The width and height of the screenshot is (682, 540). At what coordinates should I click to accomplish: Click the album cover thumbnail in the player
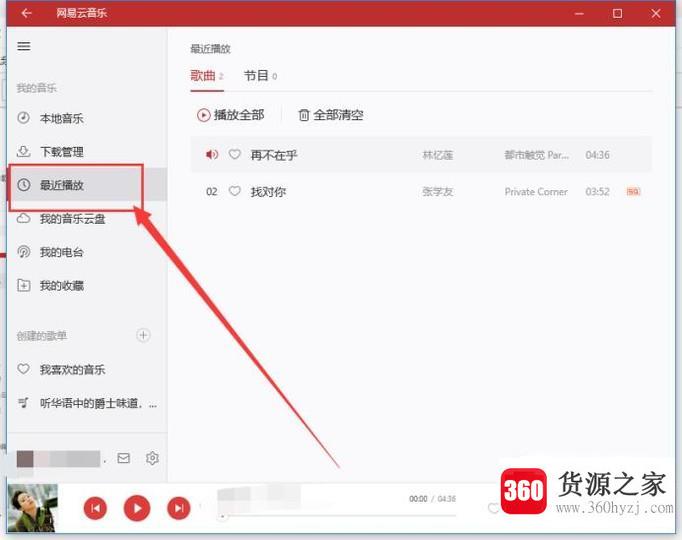(33, 508)
